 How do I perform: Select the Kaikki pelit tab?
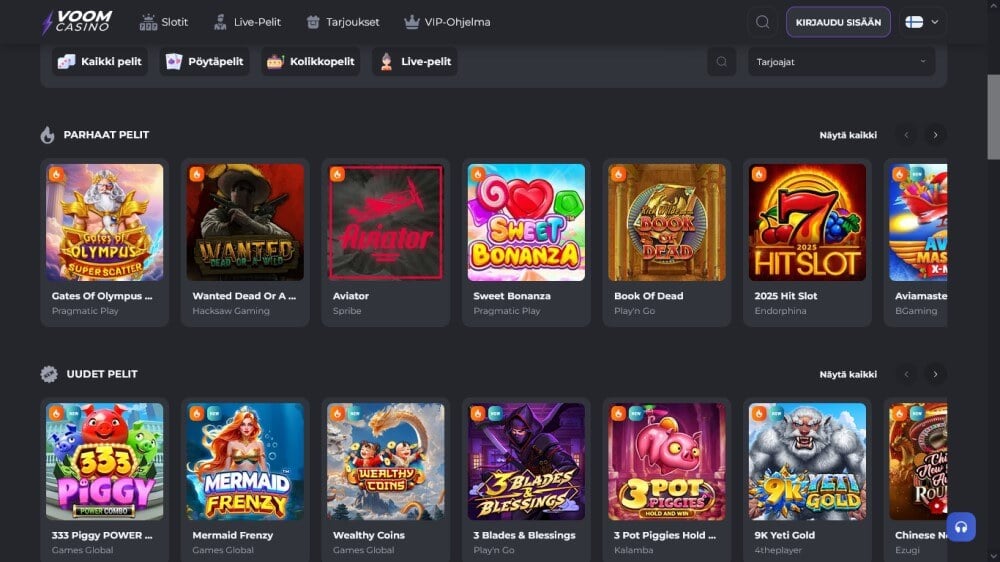pos(100,62)
